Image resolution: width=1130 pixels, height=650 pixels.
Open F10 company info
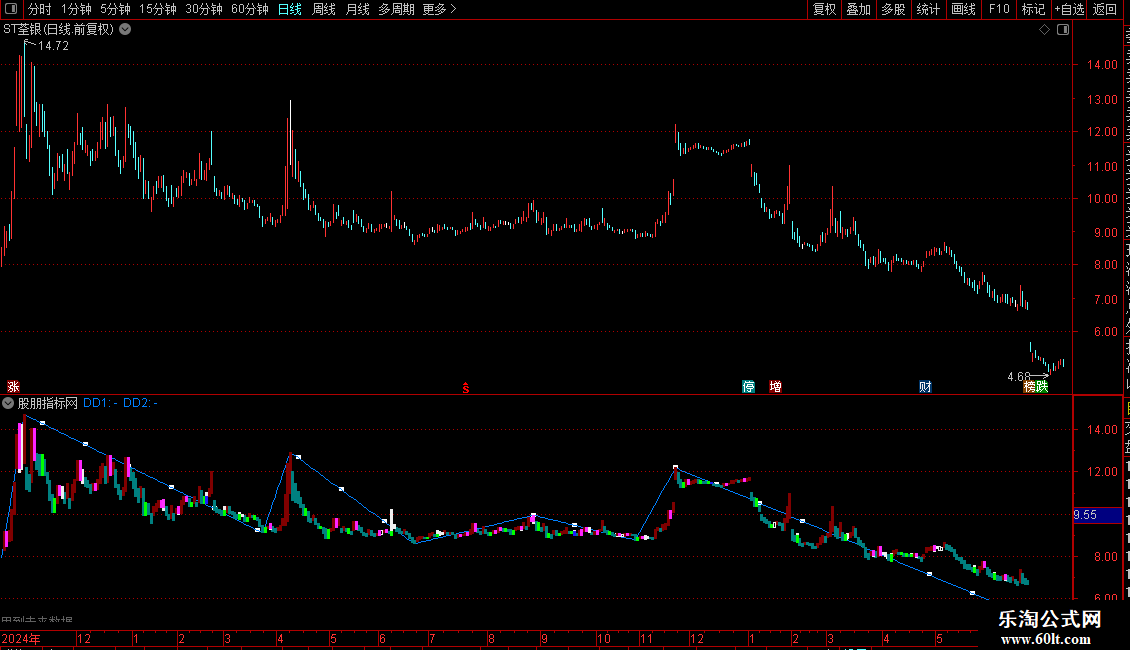point(998,9)
